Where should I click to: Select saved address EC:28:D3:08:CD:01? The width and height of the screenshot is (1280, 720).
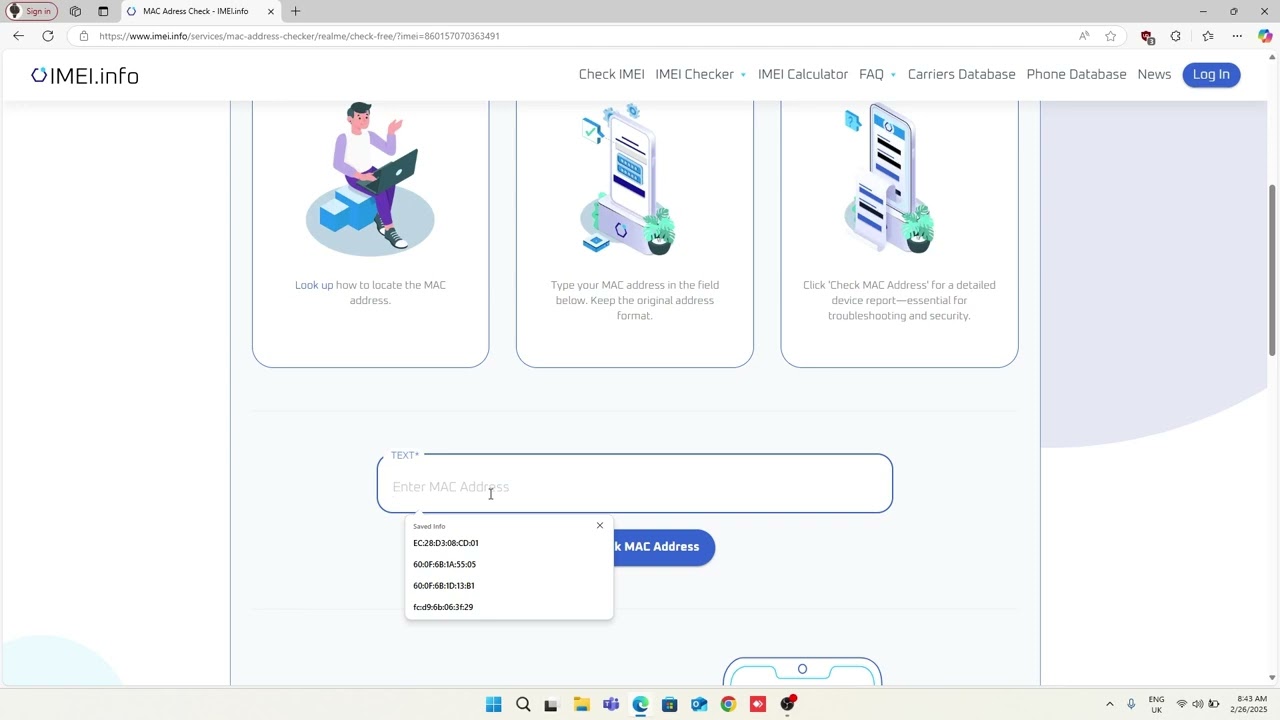[x=508, y=543]
